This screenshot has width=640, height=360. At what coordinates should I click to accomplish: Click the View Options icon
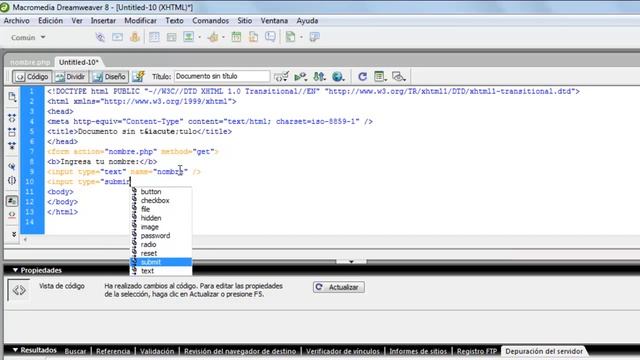pos(380,76)
